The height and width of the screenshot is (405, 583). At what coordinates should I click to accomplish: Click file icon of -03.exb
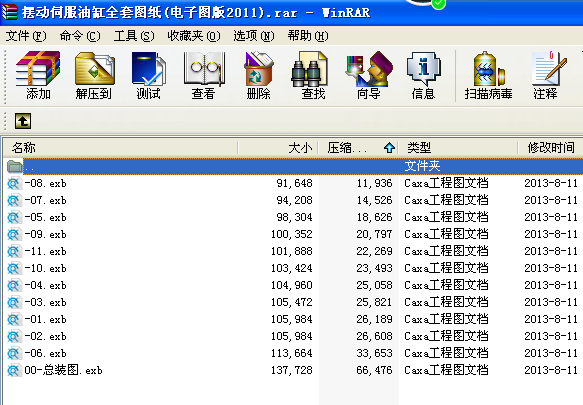pyautogui.click(x=14, y=302)
